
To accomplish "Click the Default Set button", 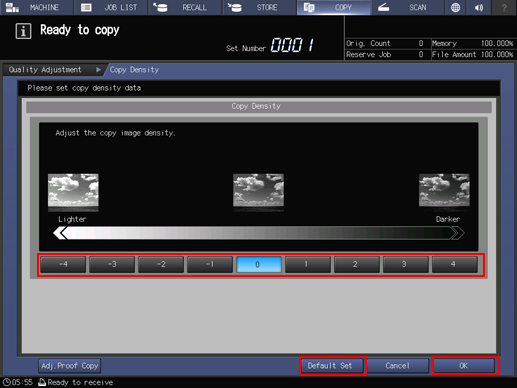I will tap(332, 366).
